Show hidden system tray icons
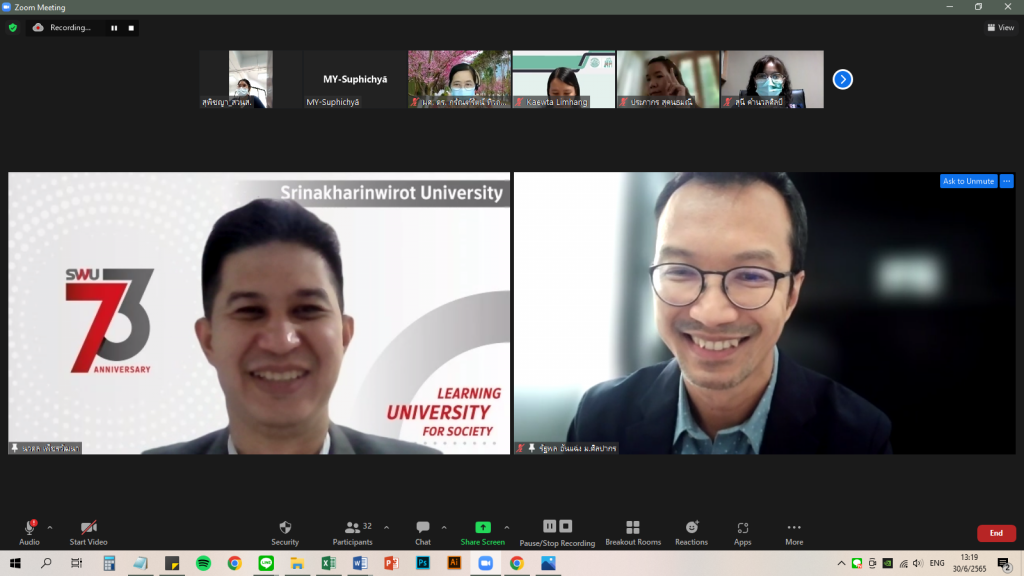Viewport: 1024px width, 576px height. tap(841, 563)
